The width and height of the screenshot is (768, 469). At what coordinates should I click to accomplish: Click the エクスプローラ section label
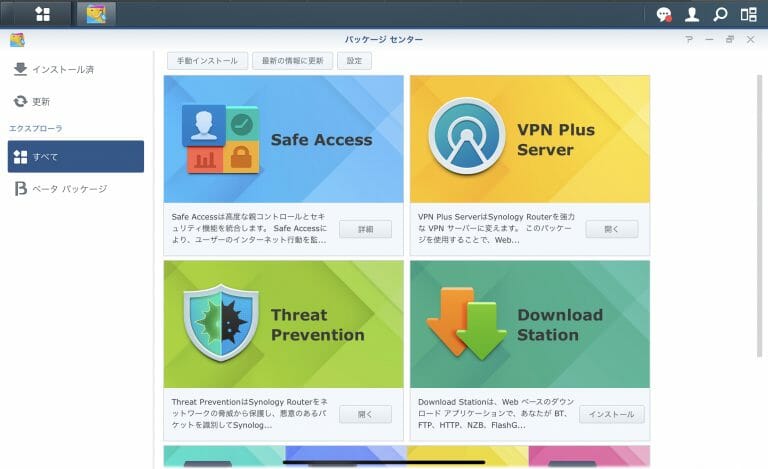pos(36,128)
